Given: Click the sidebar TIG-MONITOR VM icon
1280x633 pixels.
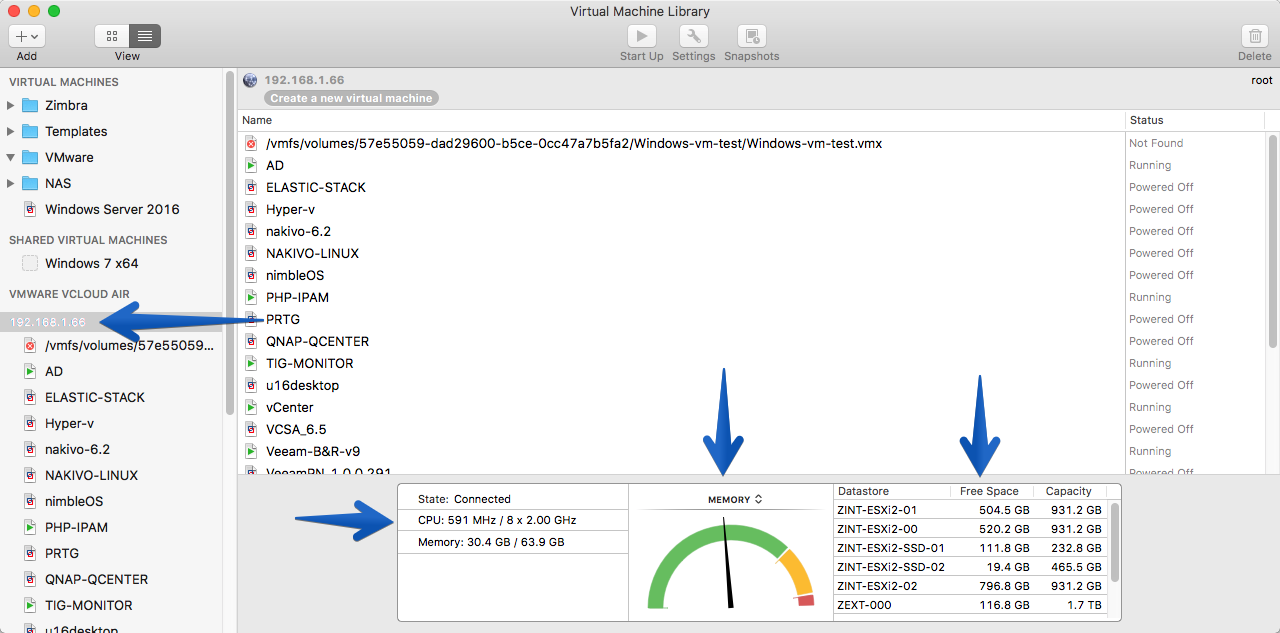Looking at the screenshot, I should [x=30, y=605].
